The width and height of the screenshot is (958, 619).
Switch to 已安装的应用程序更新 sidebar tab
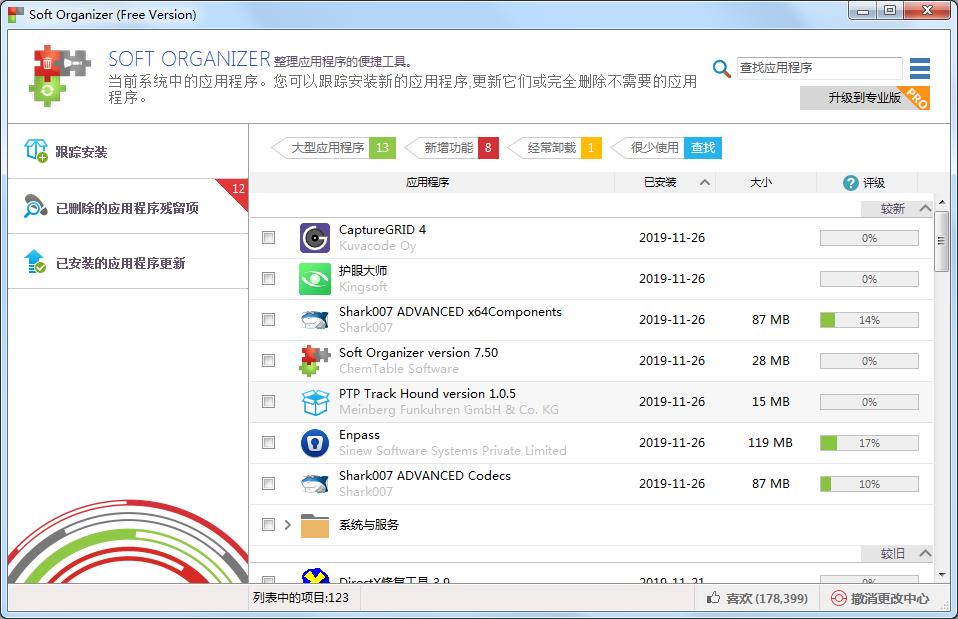[120, 263]
